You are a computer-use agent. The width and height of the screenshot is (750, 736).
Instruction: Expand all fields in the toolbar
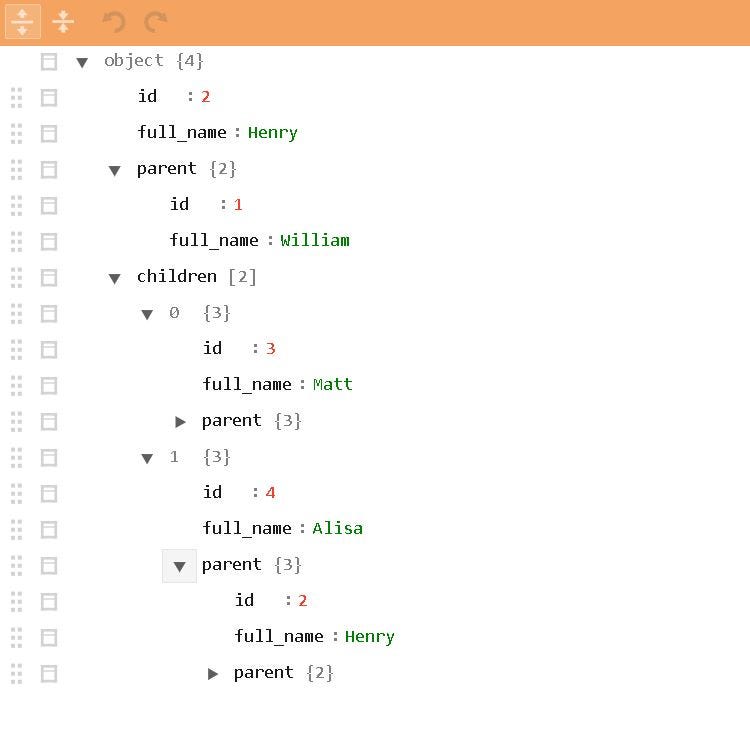point(22,22)
